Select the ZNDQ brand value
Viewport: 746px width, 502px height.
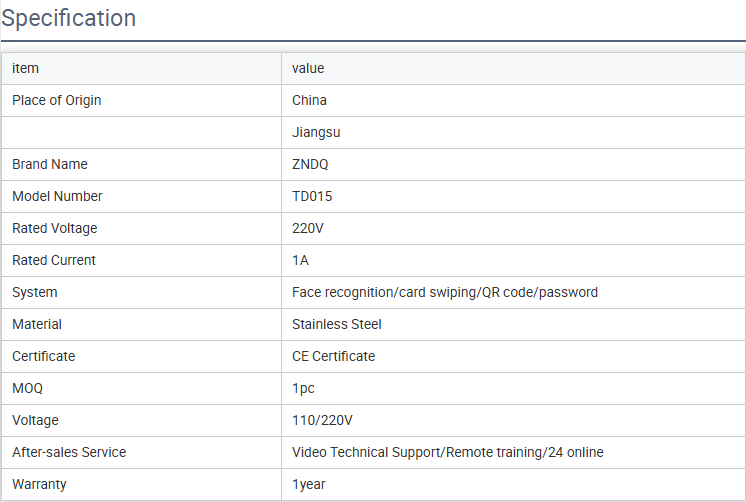(x=310, y=164)
